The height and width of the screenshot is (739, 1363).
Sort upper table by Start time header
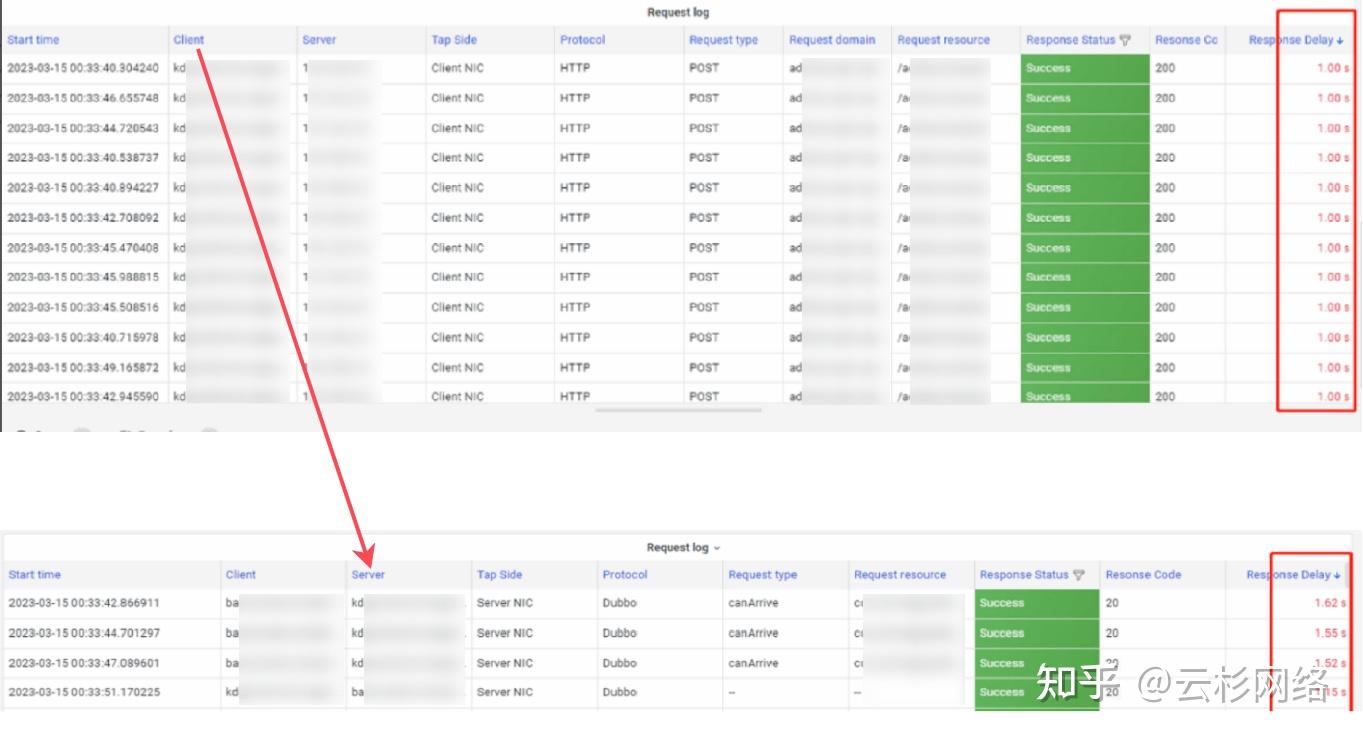point(33,40)
